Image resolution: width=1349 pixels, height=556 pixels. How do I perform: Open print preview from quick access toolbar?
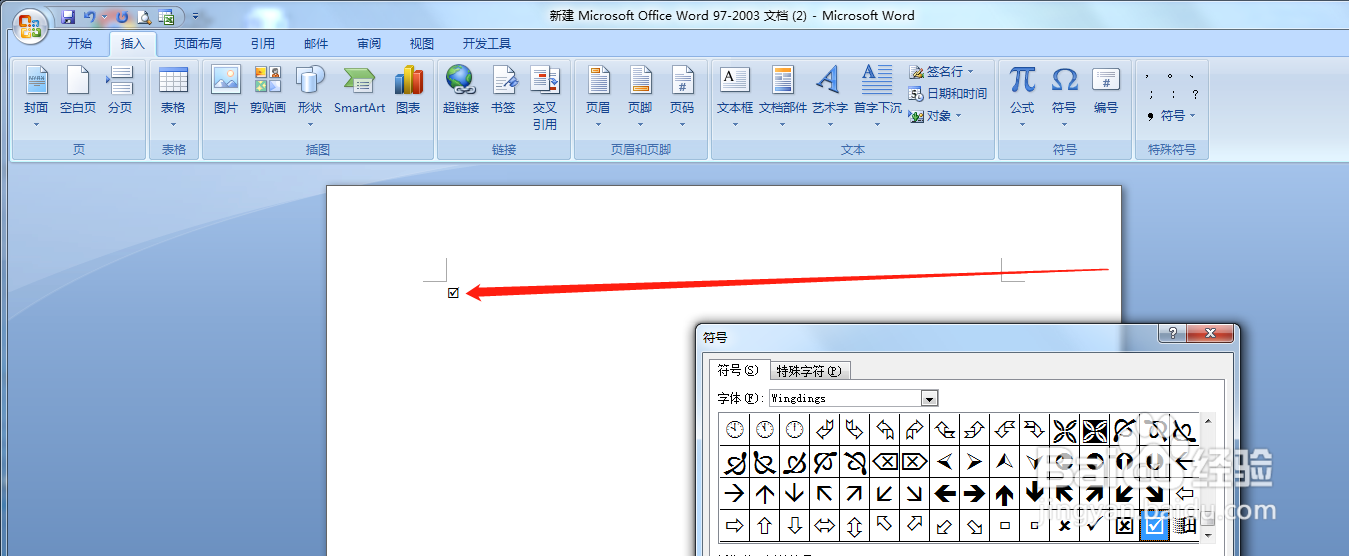click(144, 17)
